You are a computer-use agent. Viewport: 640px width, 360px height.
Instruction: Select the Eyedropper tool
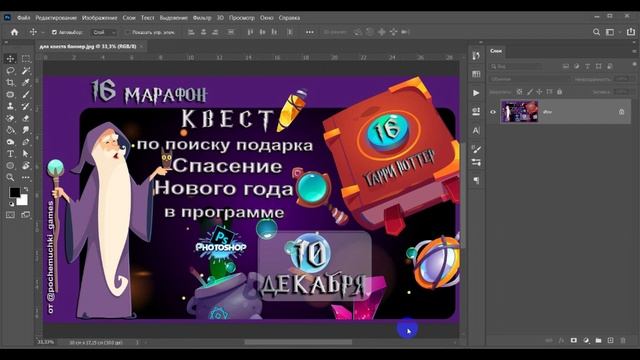tap(26, 82)
